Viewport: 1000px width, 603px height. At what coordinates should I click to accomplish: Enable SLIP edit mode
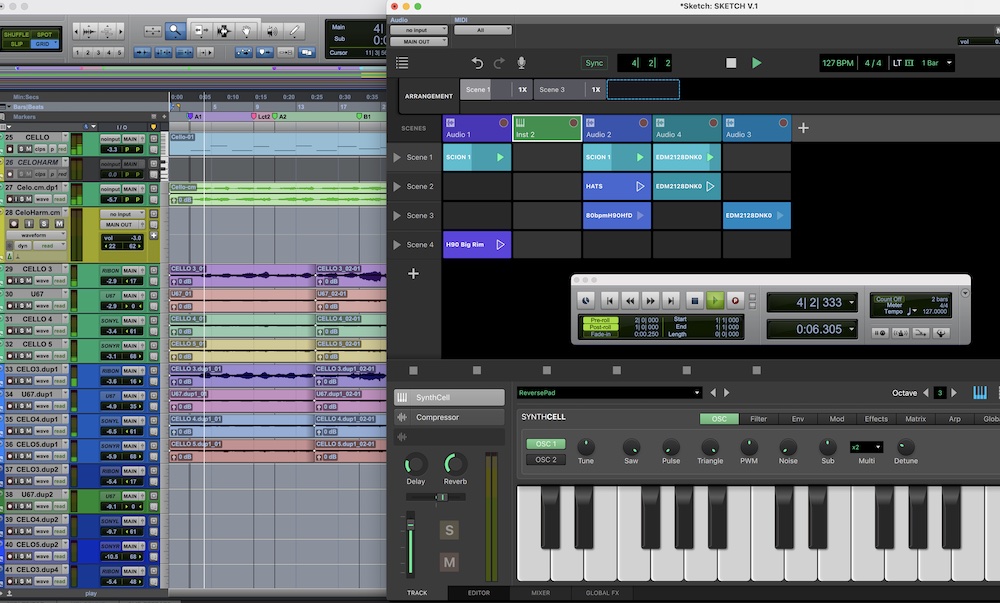click(x=17, y=44)
